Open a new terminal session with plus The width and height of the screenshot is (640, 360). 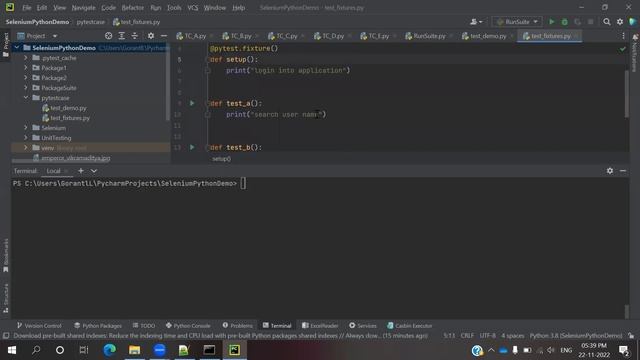pyautogui.click(x=81, y=171)
